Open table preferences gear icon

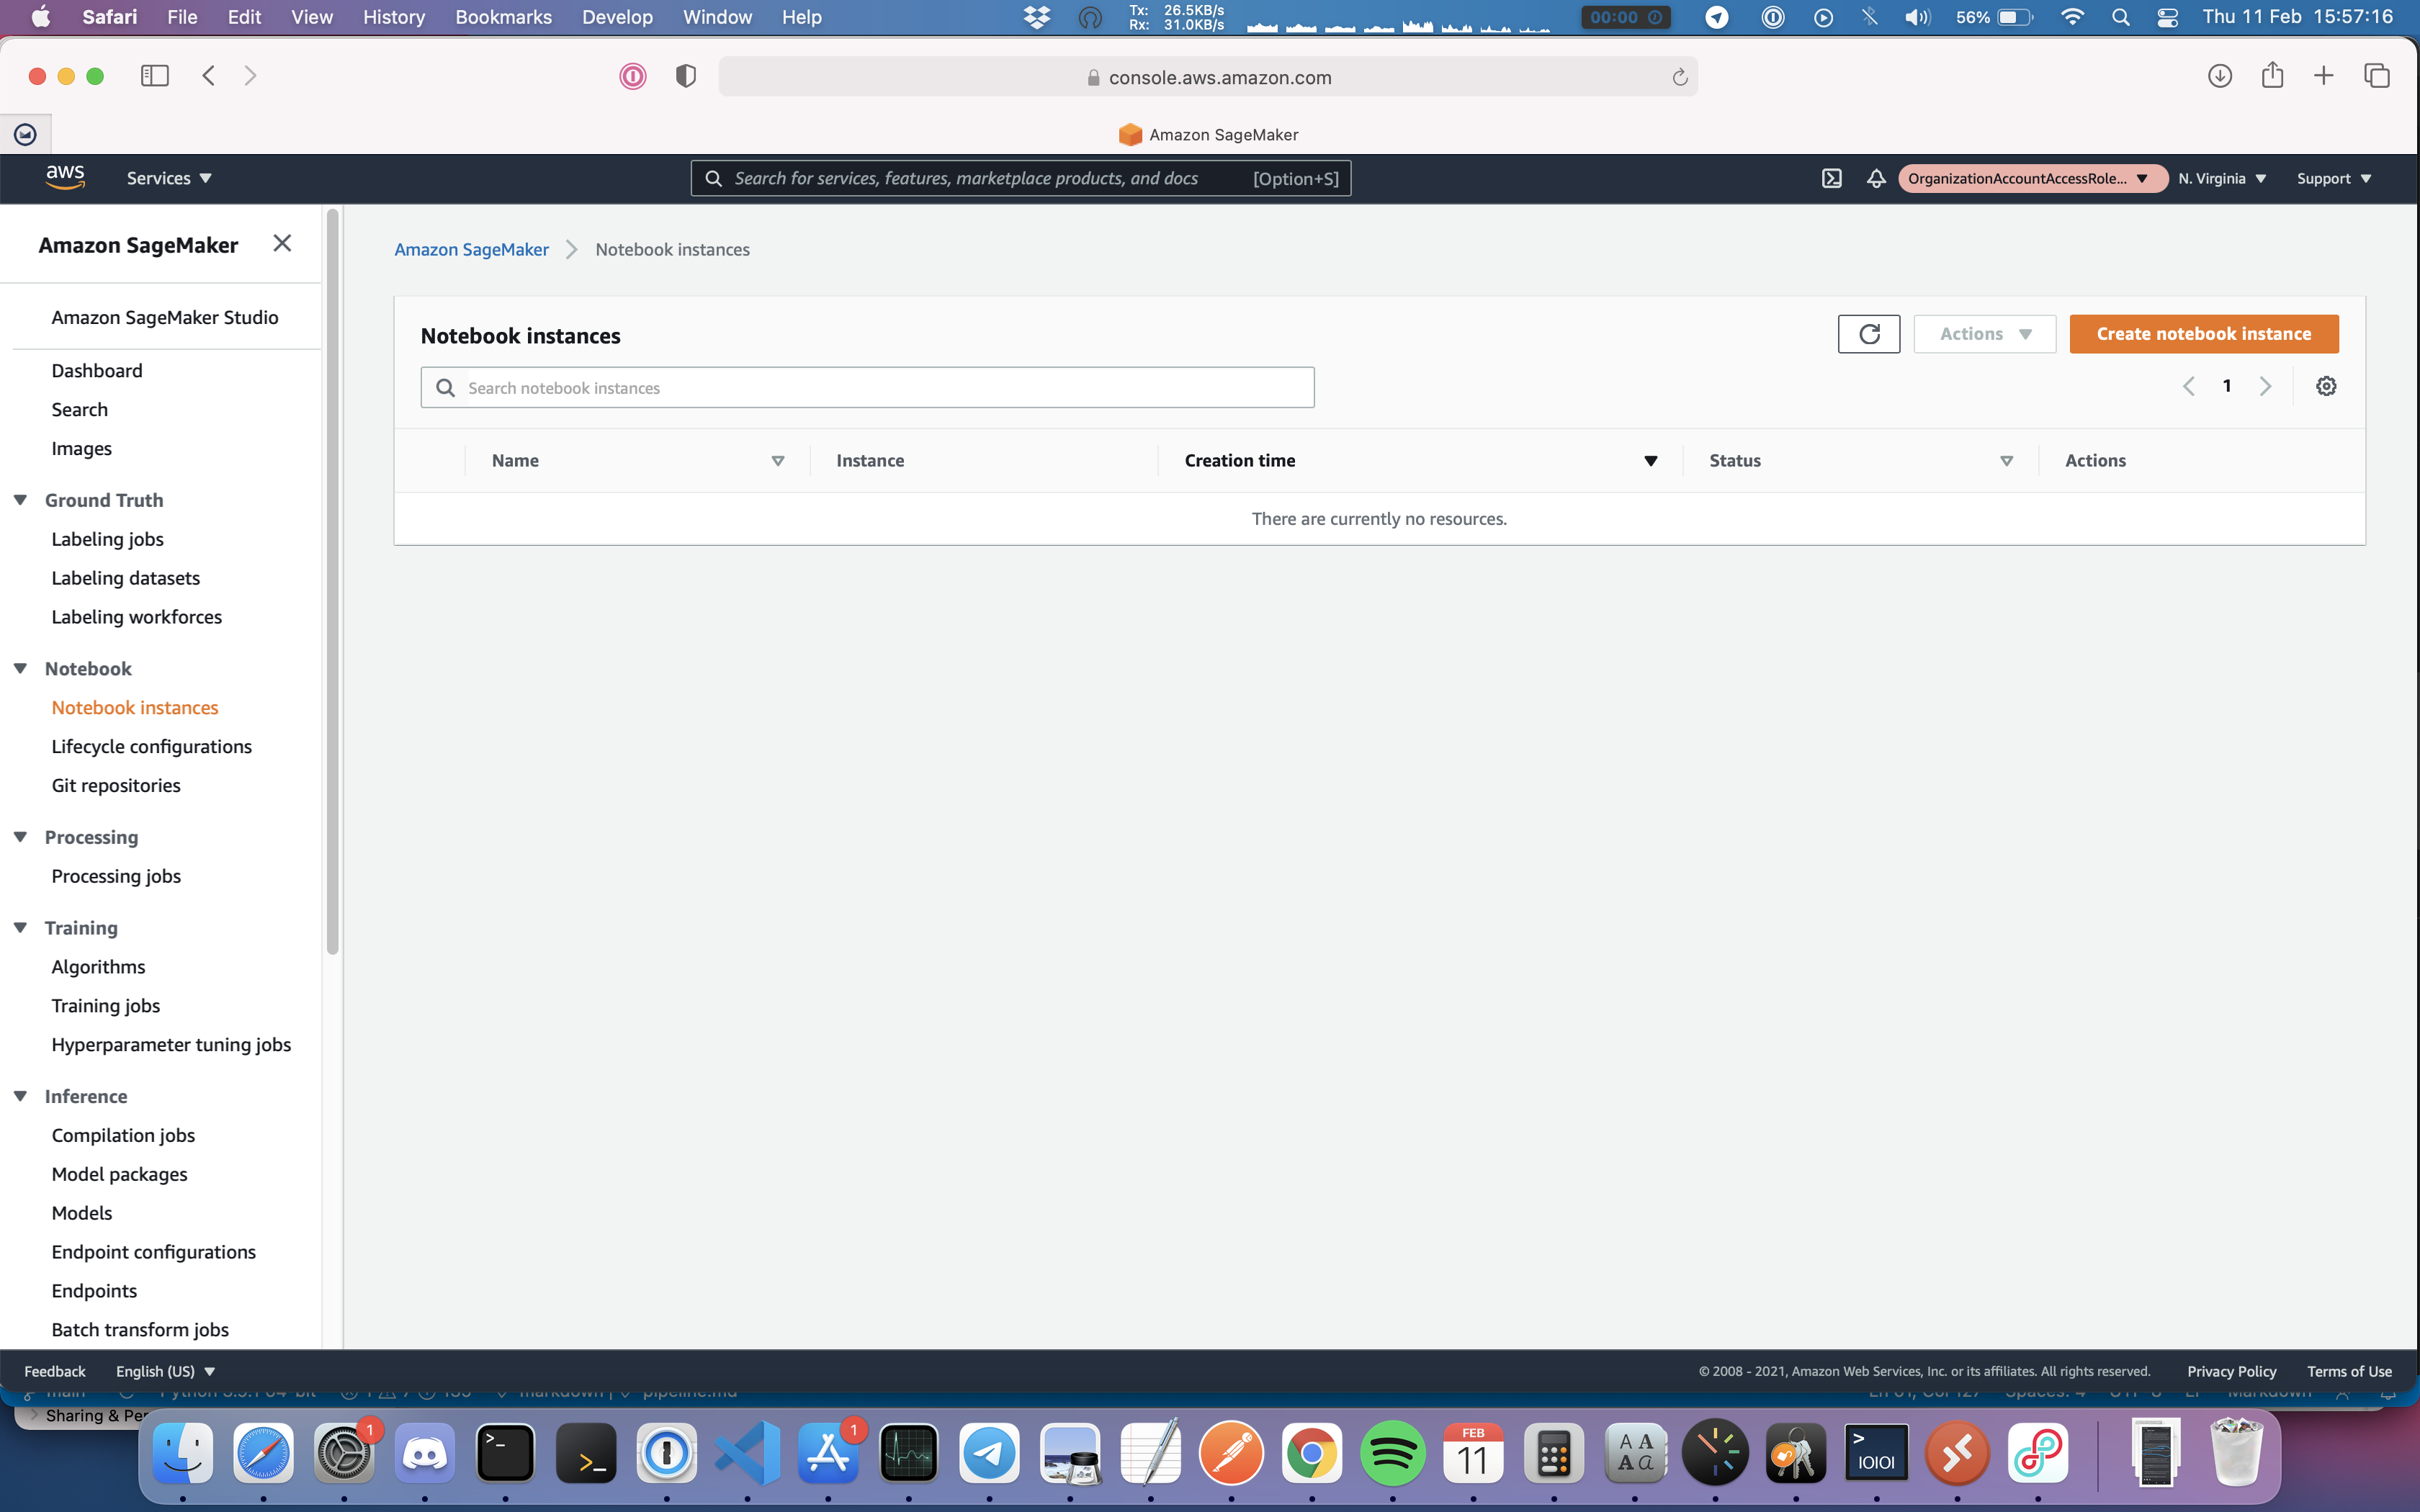tap(2326, 387)
